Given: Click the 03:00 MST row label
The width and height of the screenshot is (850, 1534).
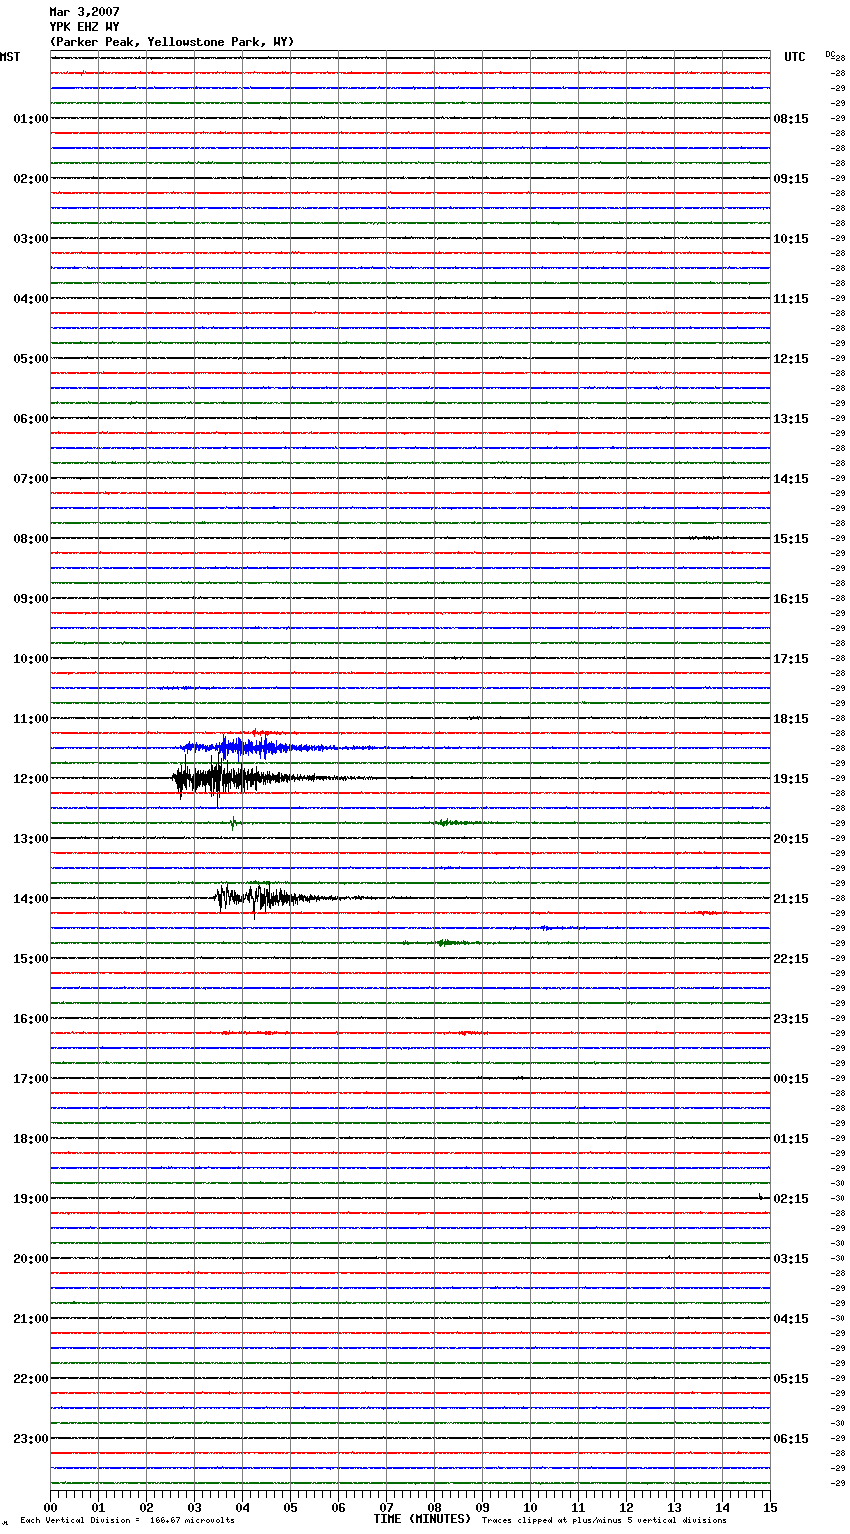Looking at the screenshot, I should [x=30, y=239].
